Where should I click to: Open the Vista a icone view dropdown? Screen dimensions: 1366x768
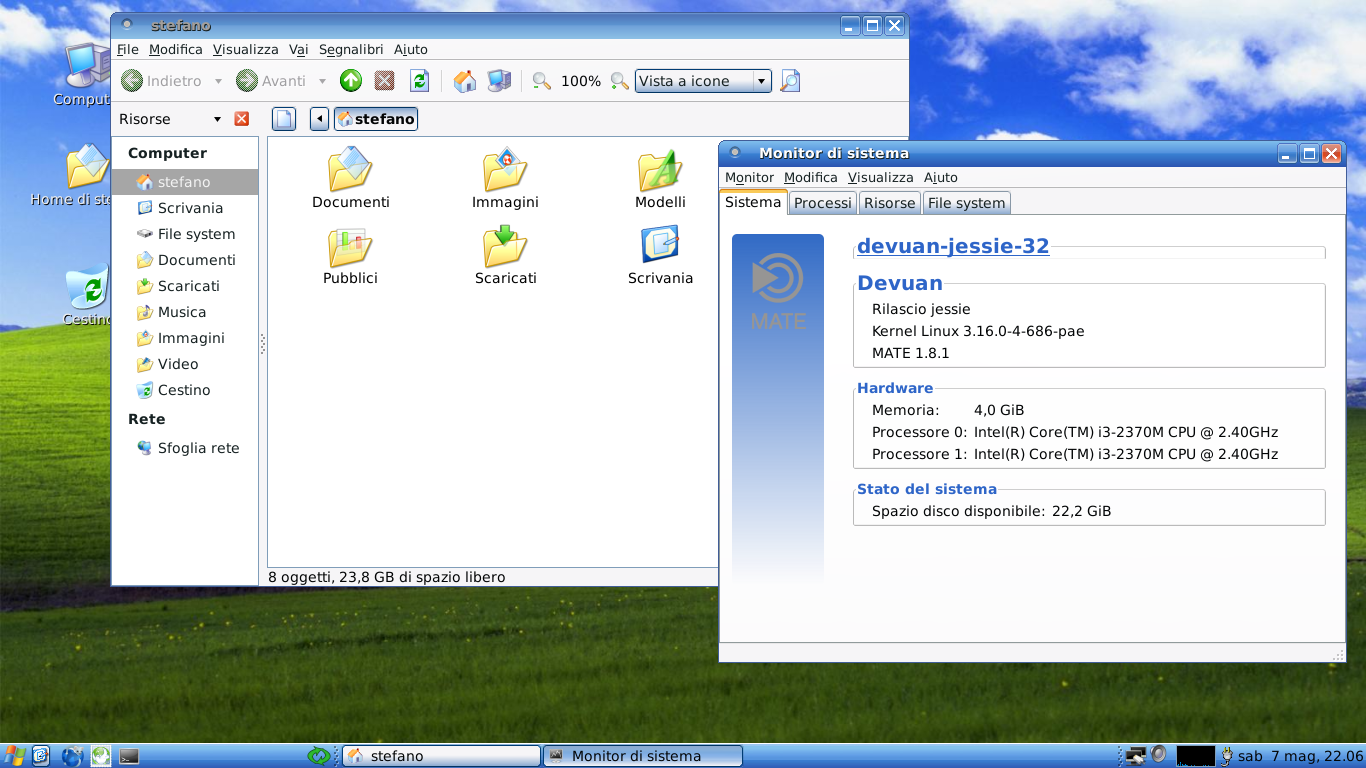703,81
